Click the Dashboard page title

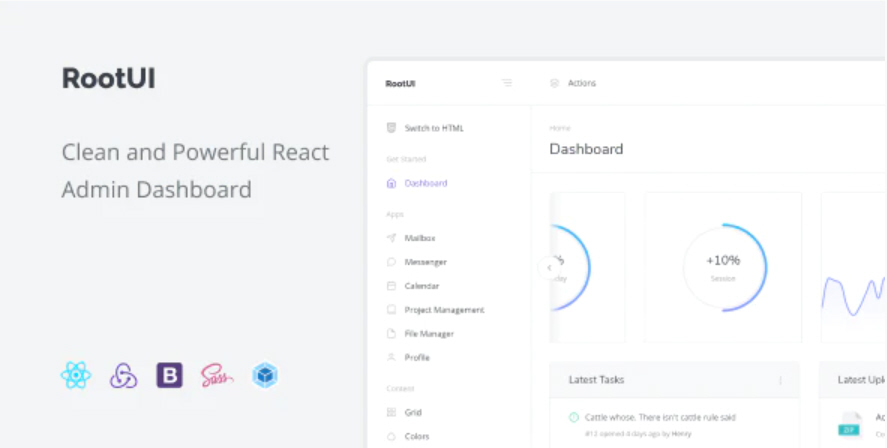pos(586,149)
